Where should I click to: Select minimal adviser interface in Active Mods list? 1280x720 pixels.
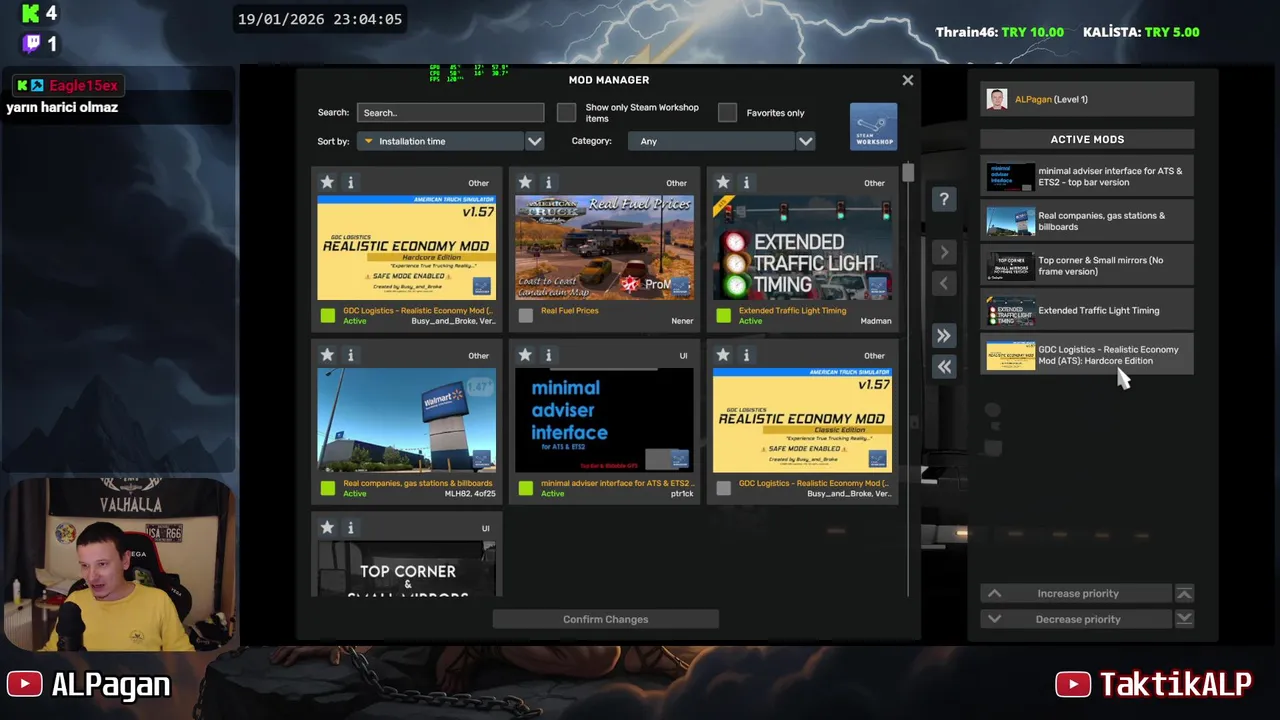point(1087,177)
